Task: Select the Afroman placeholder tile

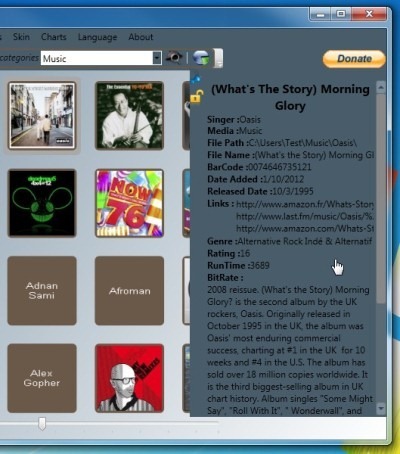Action: (129, 291)
